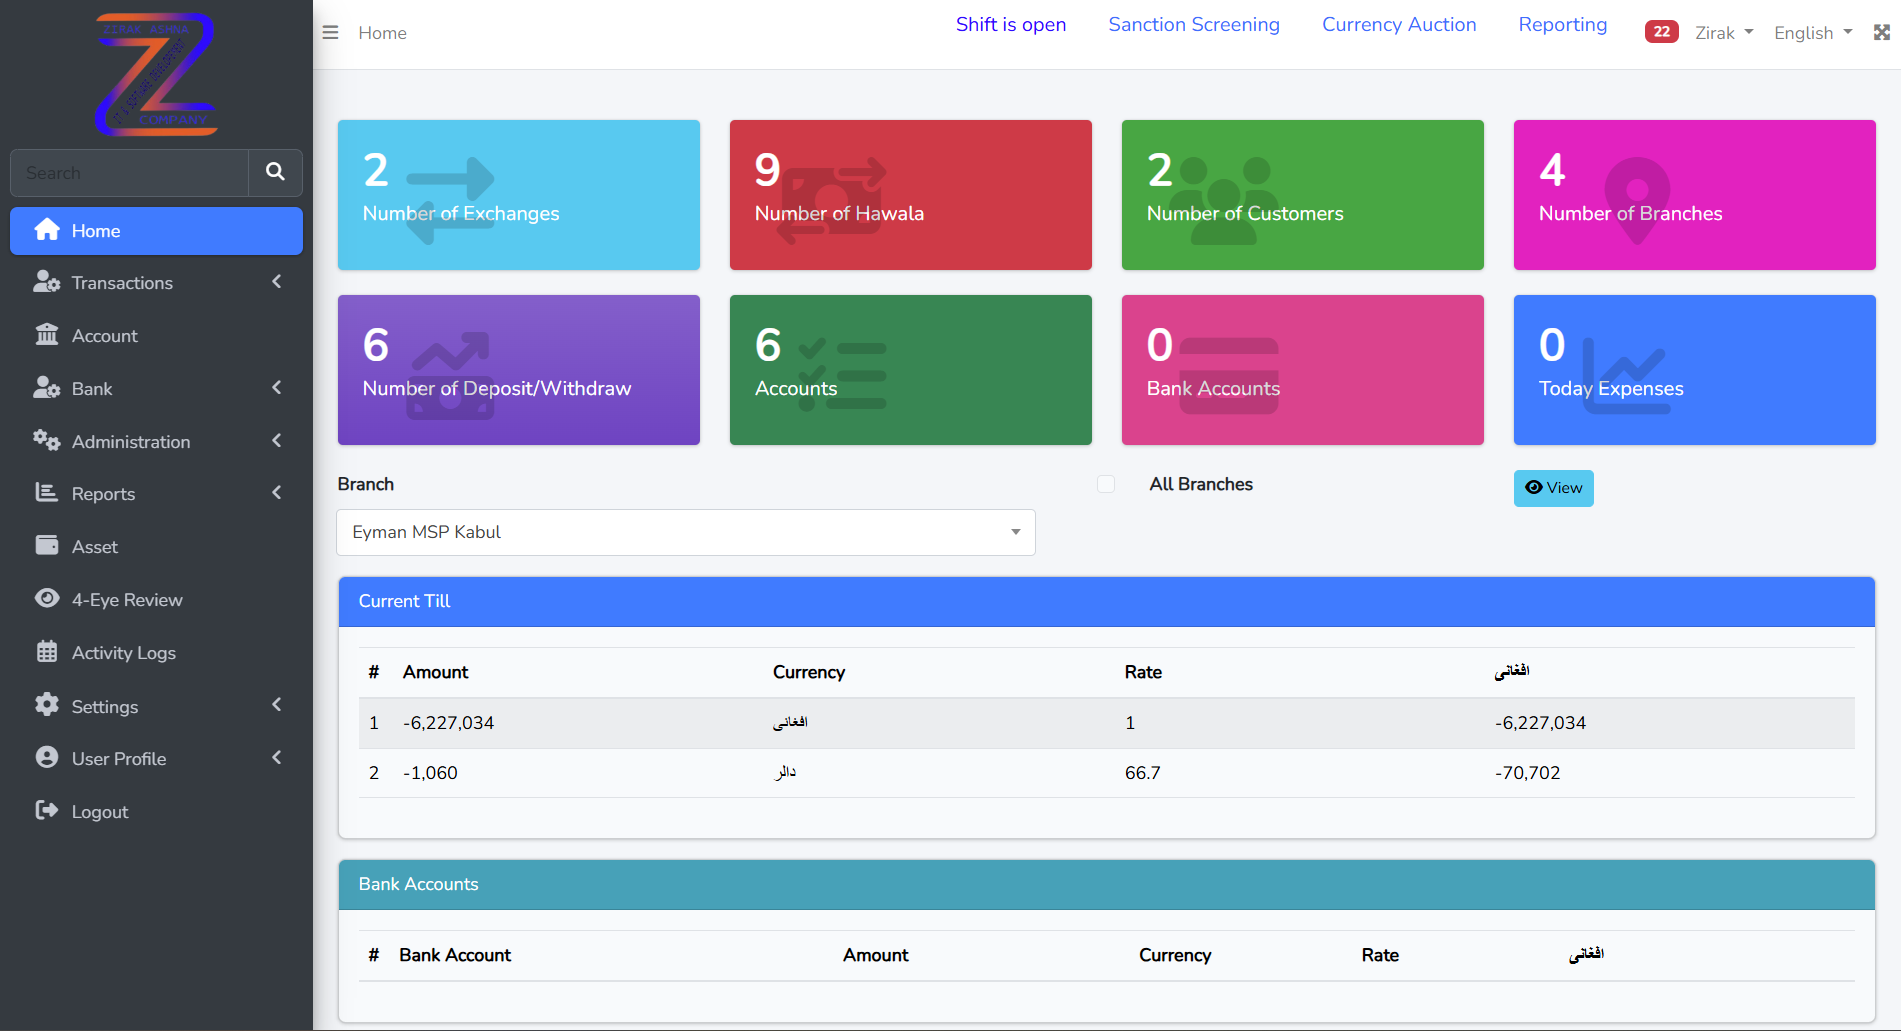Expand the Administration menu chevron
Image resolution: width=1901 pixels, height=1031 pixels.
point(276,441)
